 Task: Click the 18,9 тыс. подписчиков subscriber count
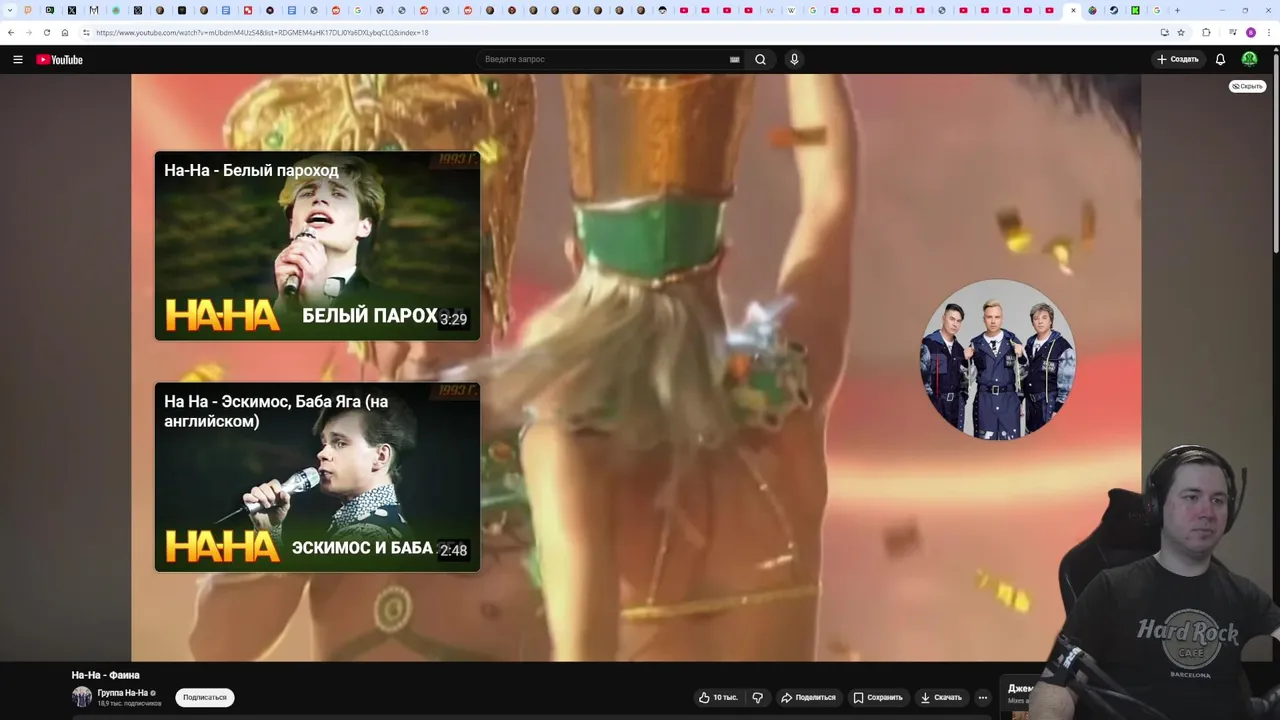pyautogui.click(x=129, y=704)
